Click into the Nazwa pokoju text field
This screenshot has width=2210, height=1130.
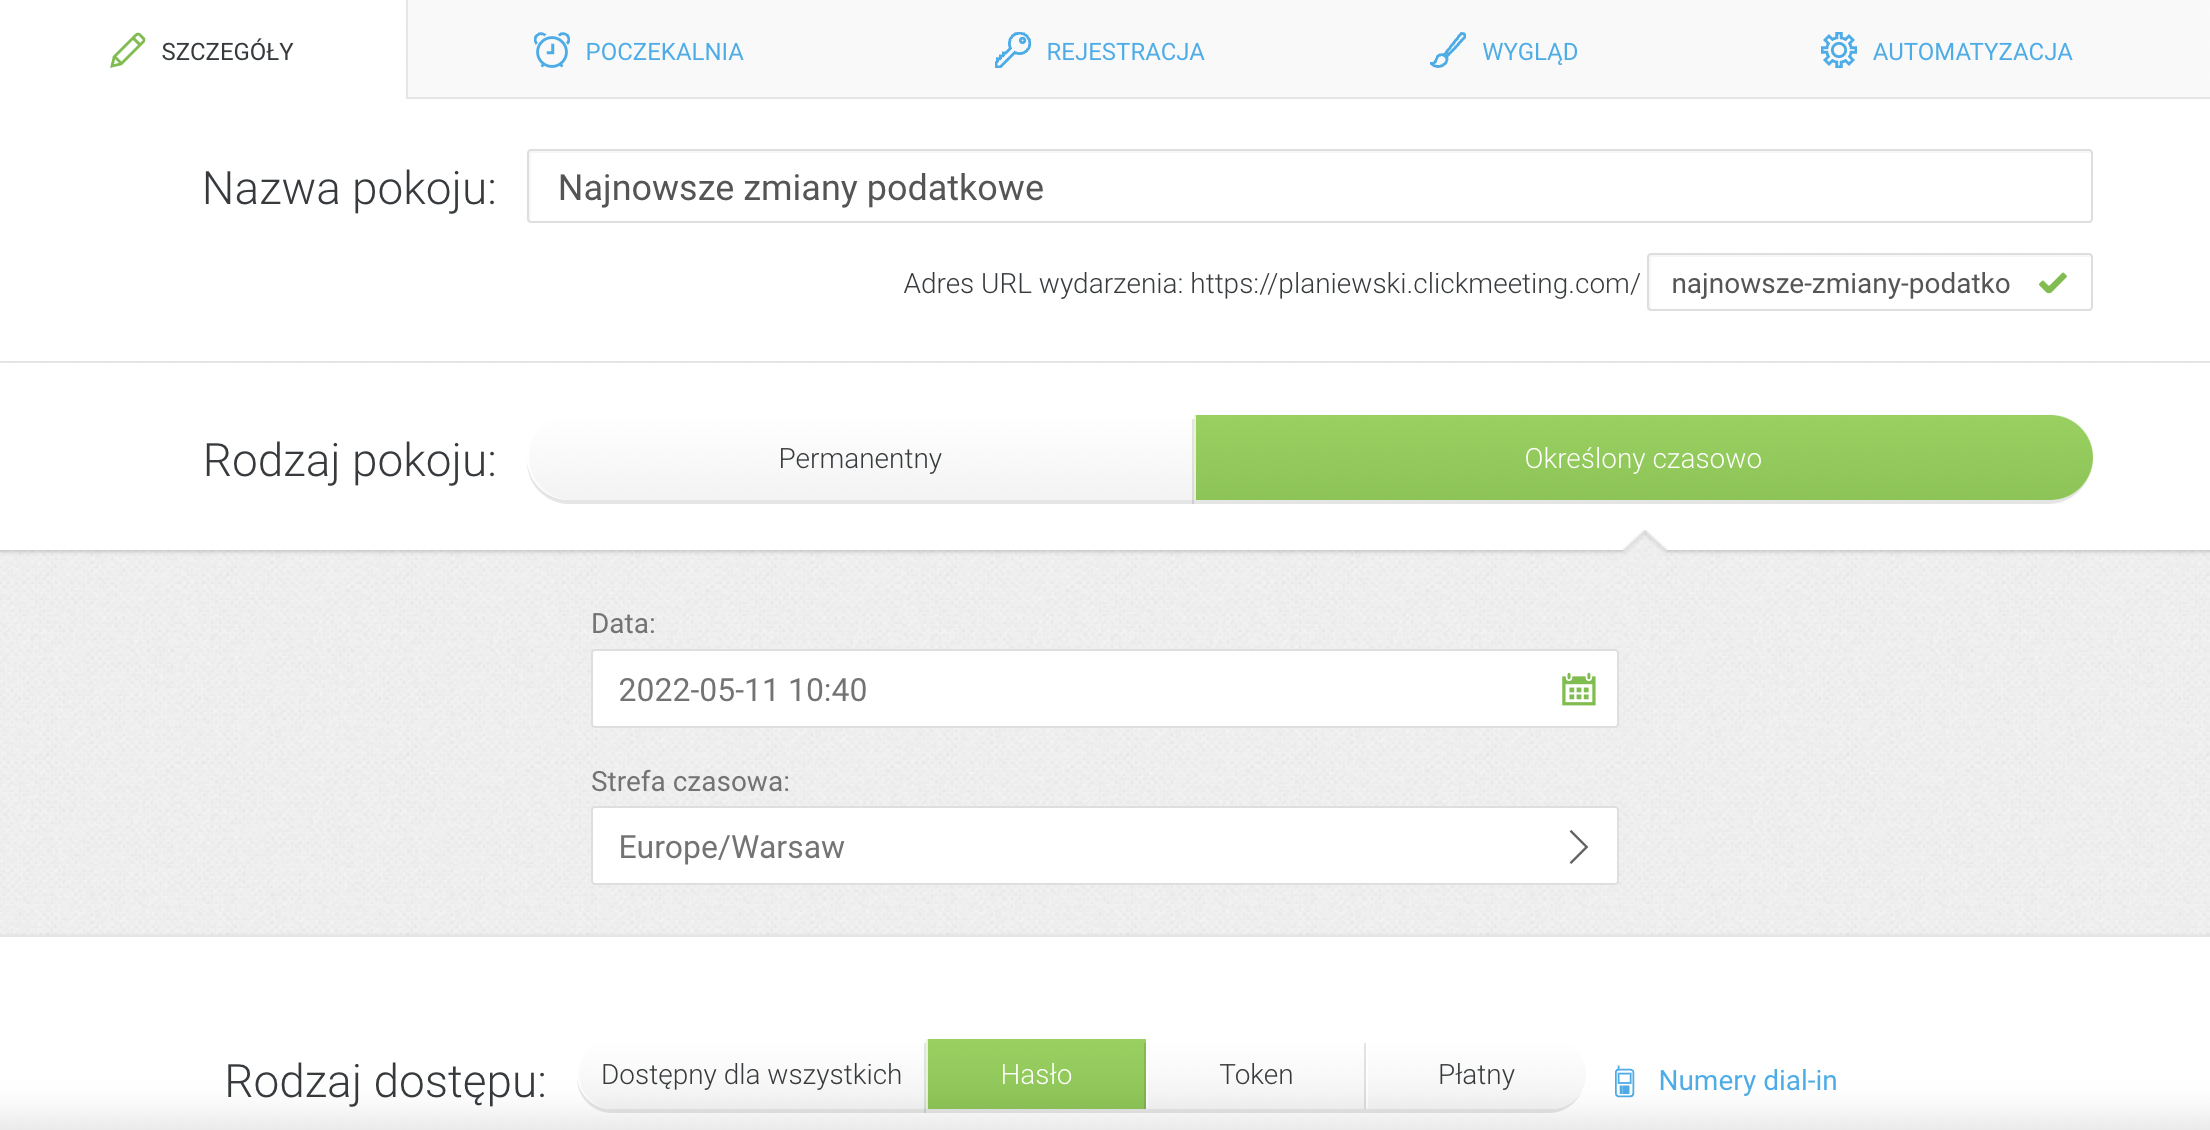pos(1308,187)
